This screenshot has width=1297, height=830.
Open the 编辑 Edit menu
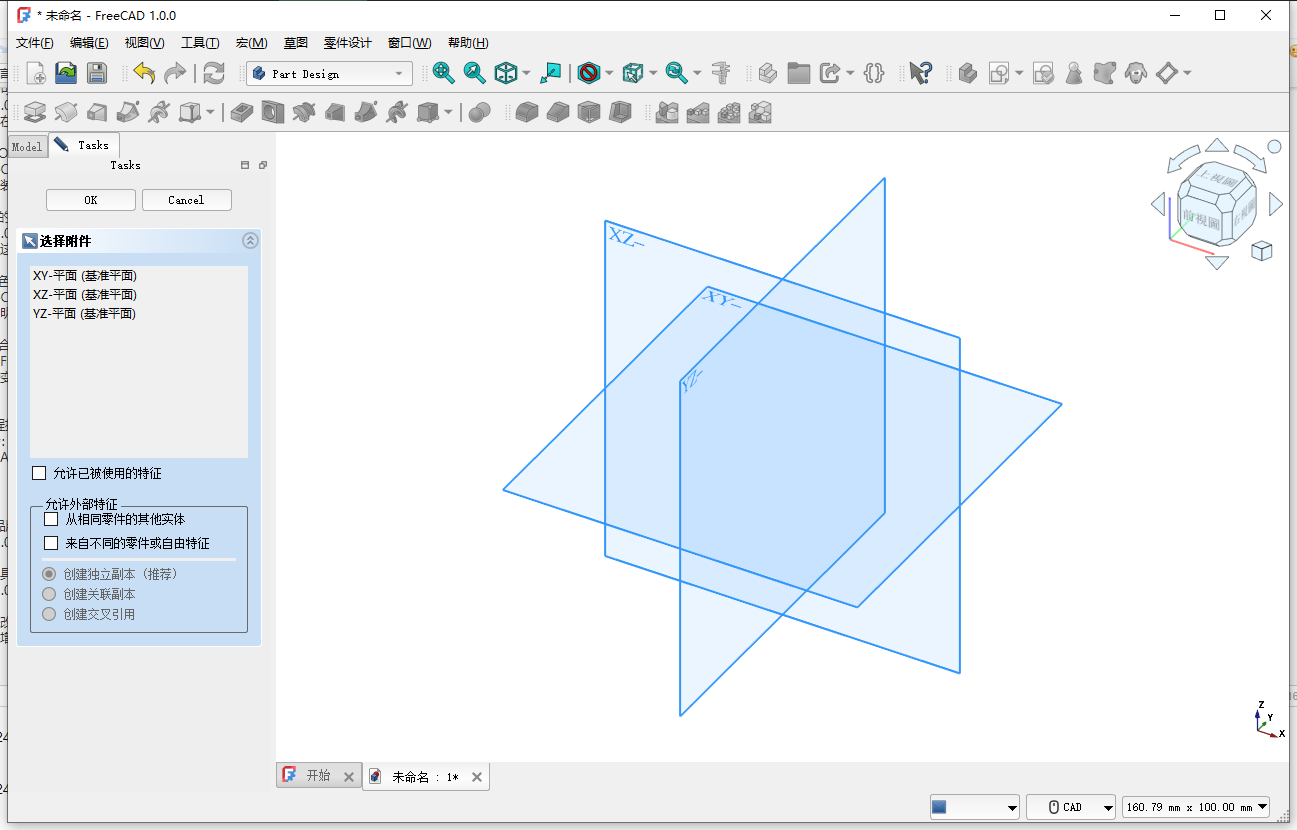tap(89, 43)
